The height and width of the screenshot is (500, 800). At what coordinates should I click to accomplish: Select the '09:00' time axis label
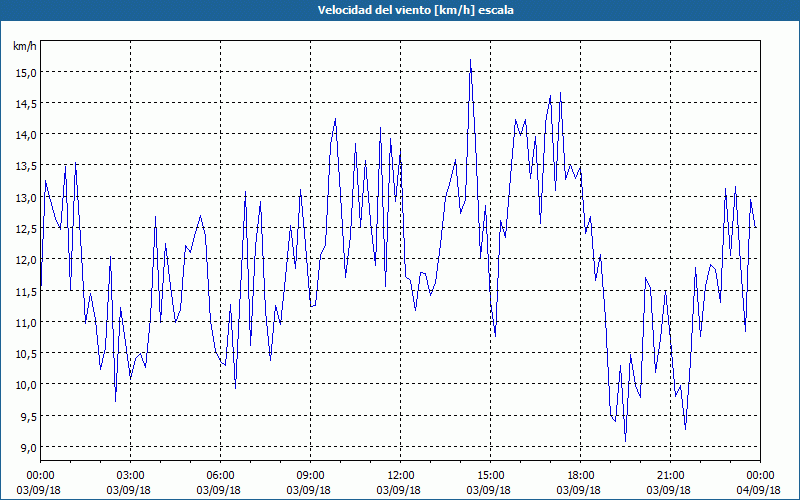(x=310, y=476)
